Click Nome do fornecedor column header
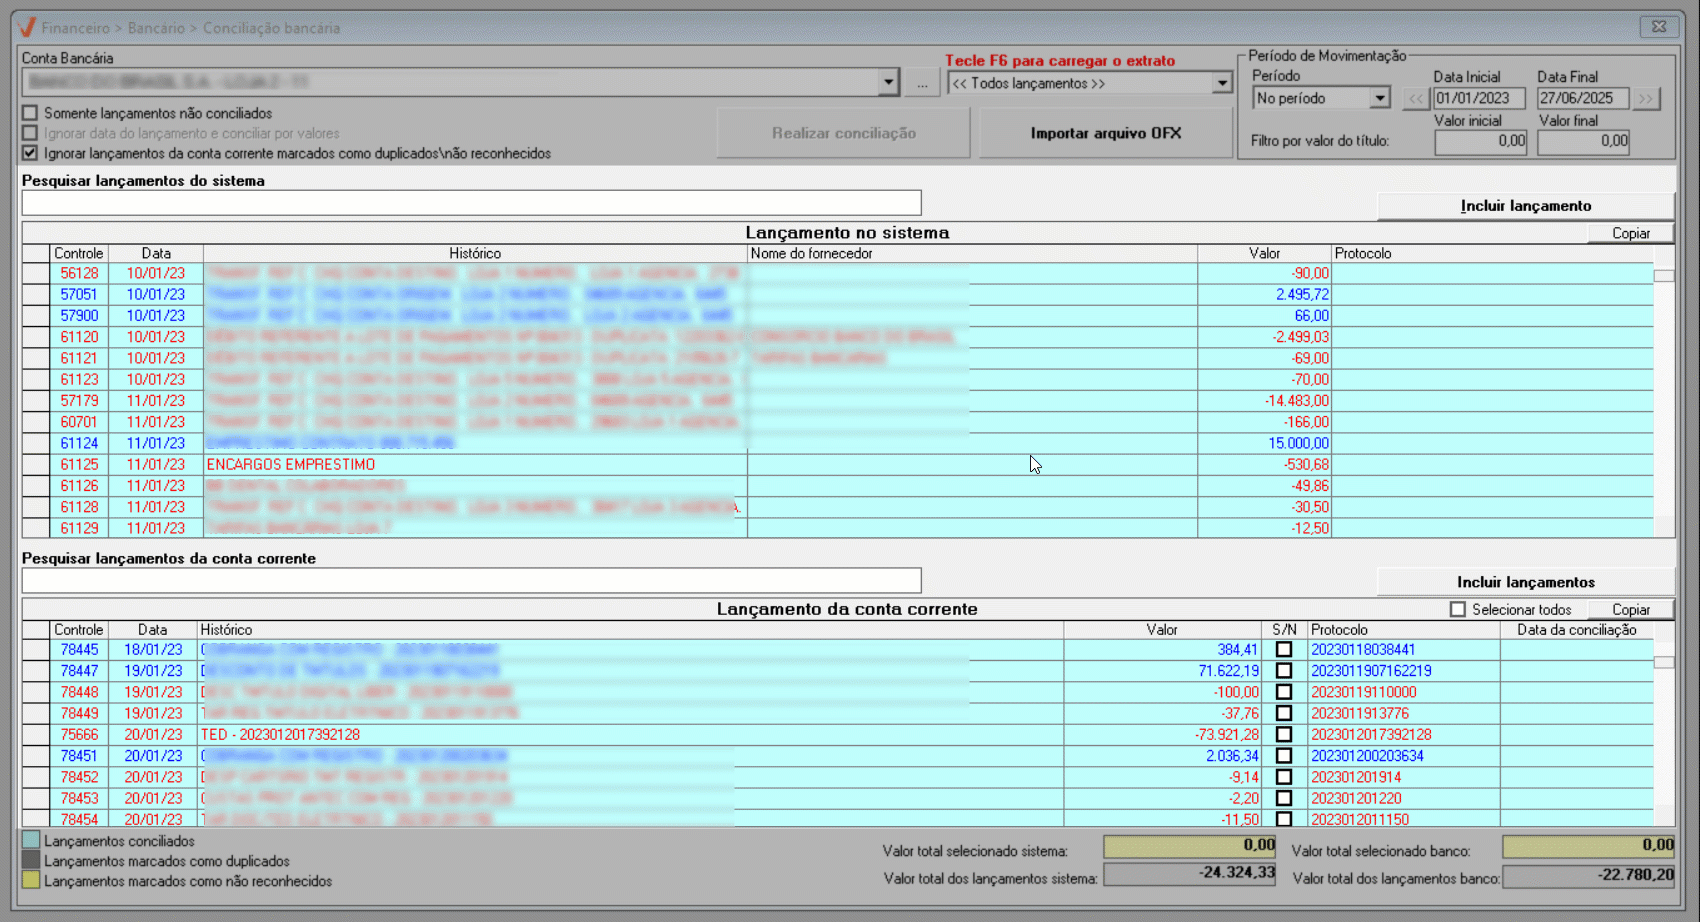1700x922 pixels. point(972,254)
